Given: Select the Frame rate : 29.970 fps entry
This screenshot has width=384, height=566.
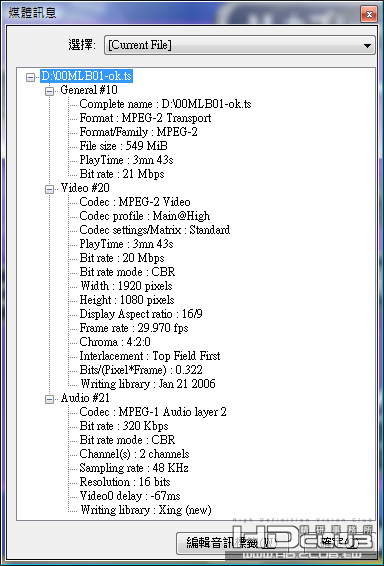Looking at the screenshot, I should [134, 328].
